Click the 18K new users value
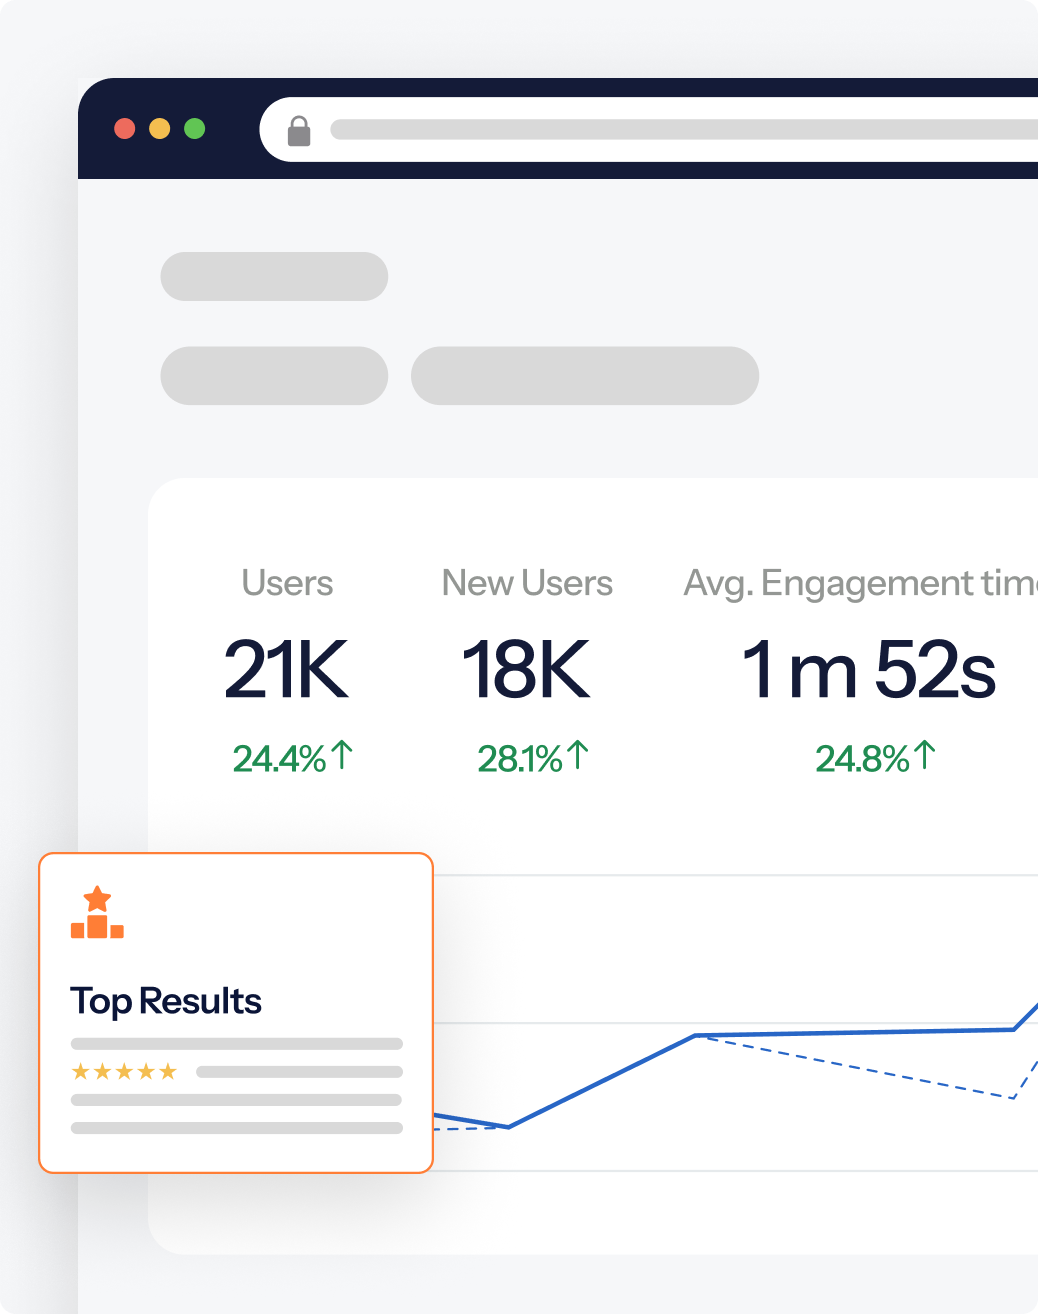Image resolution: width=1038 pixels, height=1314 pixels. (x=526, y=670)
